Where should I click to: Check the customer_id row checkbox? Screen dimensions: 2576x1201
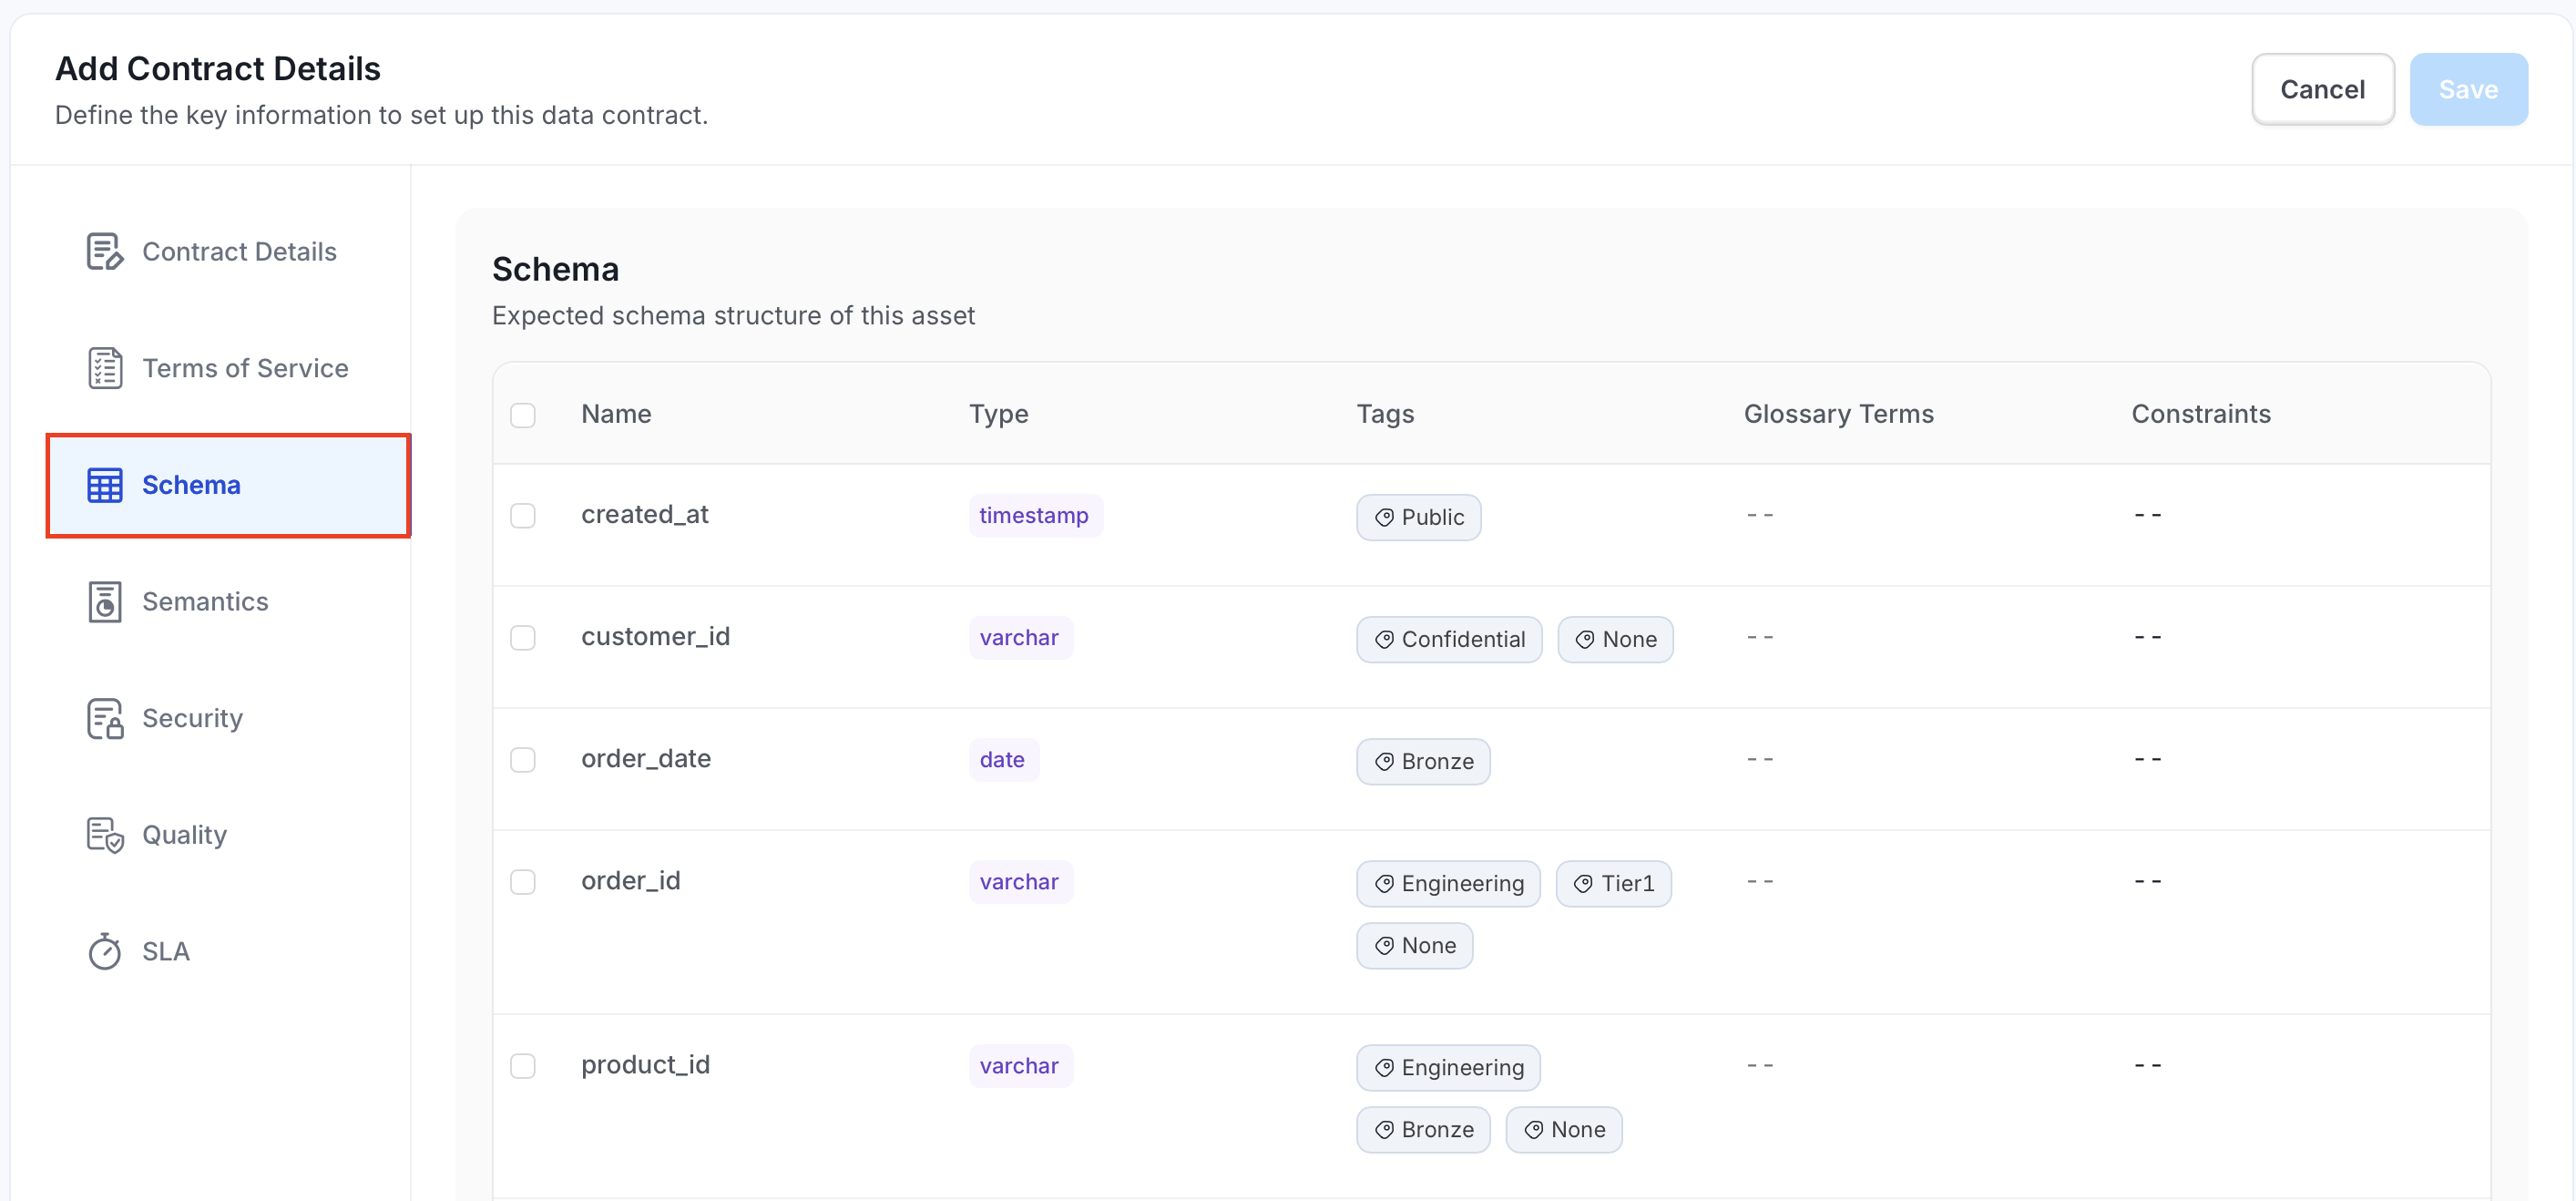(522, 637)
